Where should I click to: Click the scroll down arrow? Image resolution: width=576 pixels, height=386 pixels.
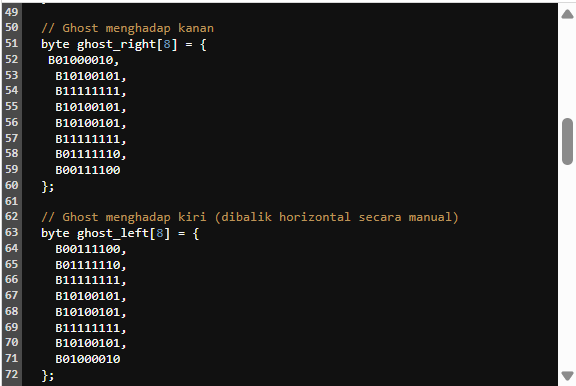tap(567, 376)
